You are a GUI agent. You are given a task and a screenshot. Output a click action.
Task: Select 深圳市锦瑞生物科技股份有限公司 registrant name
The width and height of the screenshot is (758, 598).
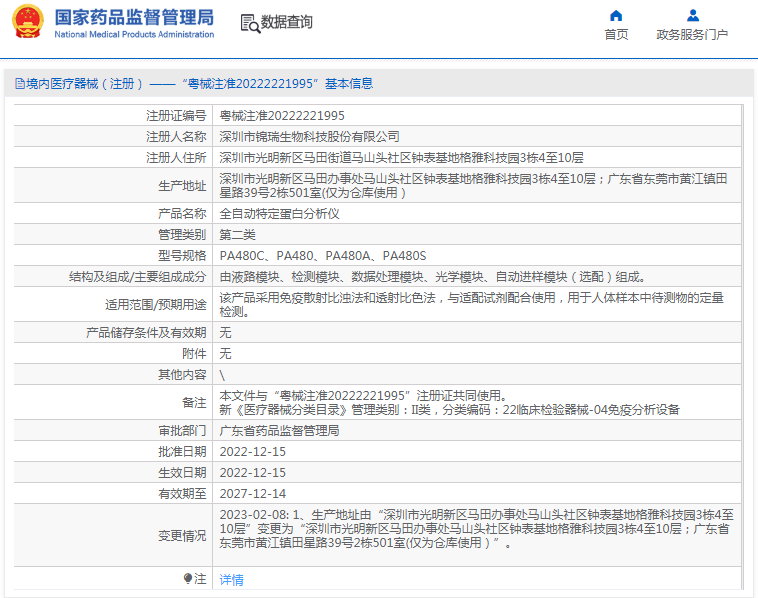[309, 137]
